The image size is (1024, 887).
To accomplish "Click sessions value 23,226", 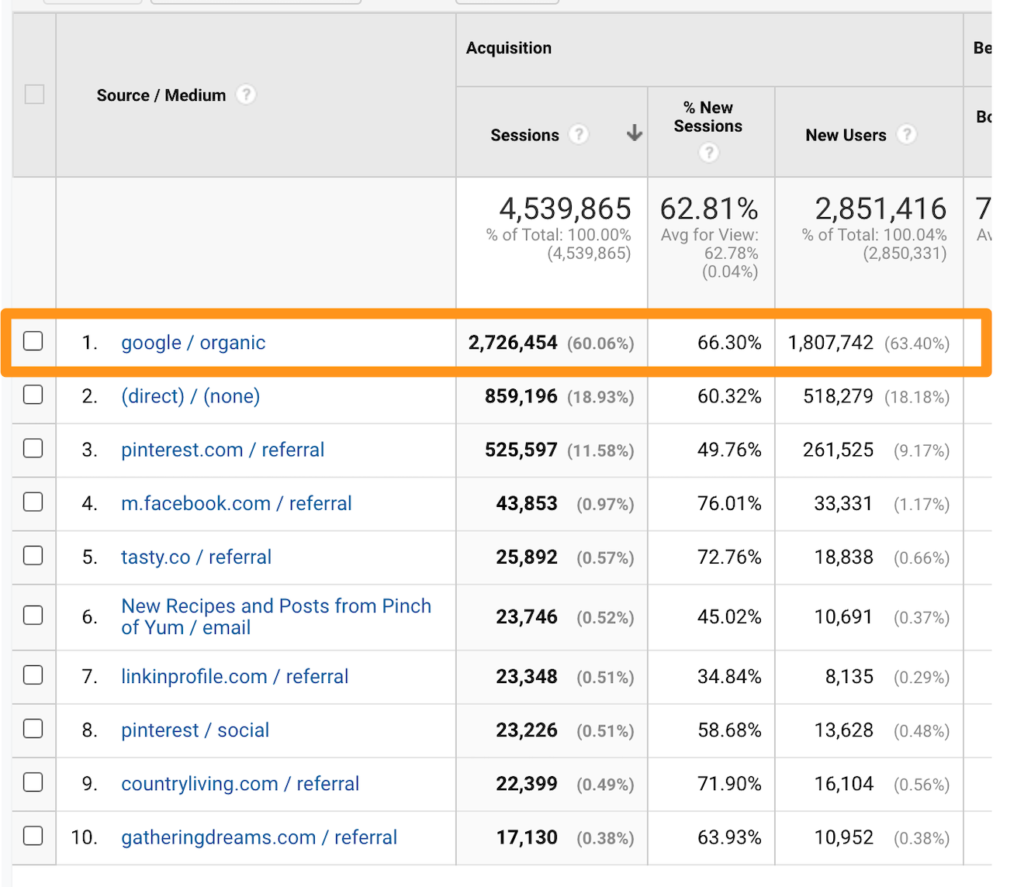I will point(527,730).
